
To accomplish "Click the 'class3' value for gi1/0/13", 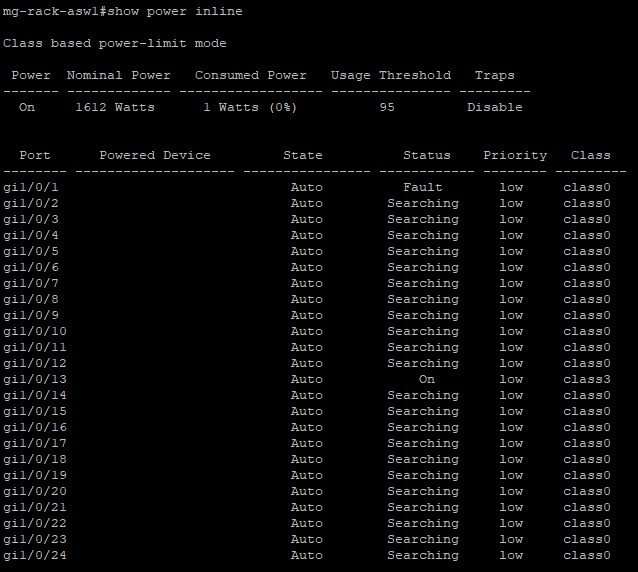I will click(x=587, y=380).
